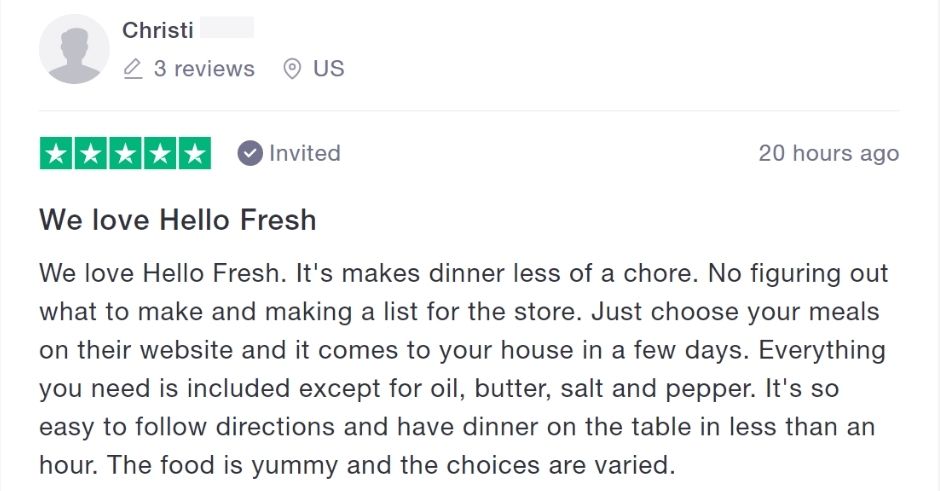The width and height of the screenshot is (940, 491).
Task: Click "Just choose your meals" in the review
Action: [736, 312]
